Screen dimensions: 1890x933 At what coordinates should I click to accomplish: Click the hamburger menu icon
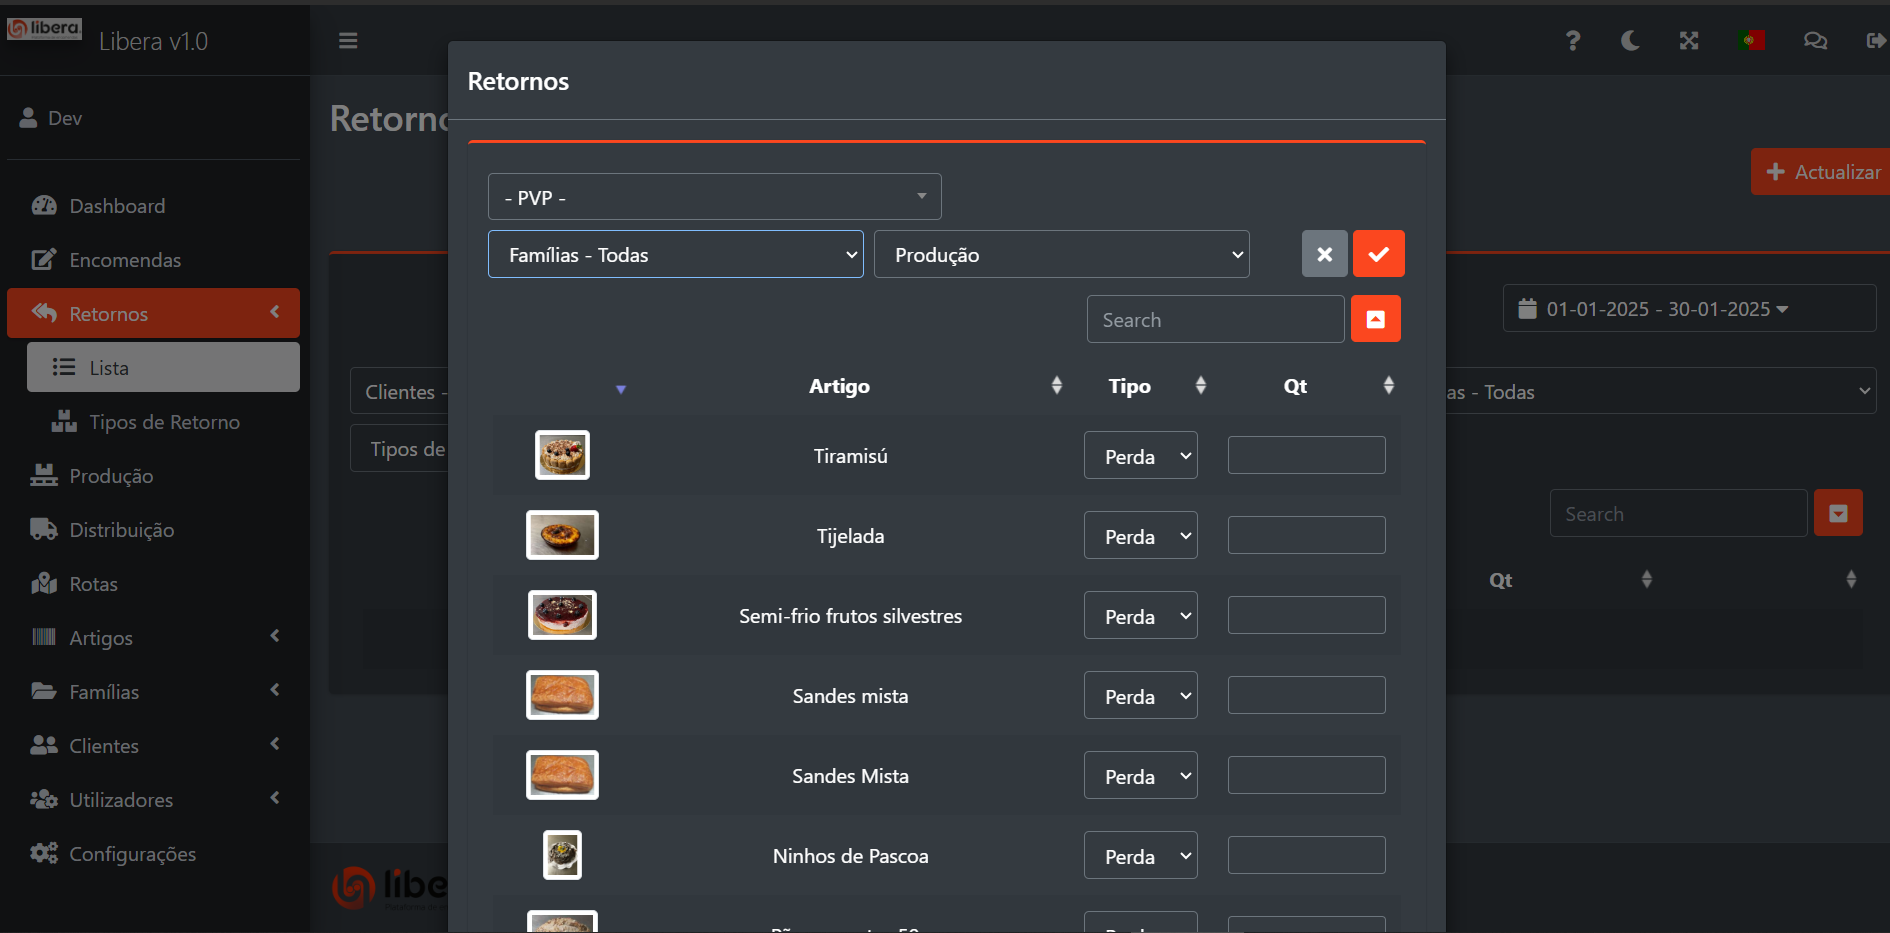pyautogui.click(x=348, y=41)
